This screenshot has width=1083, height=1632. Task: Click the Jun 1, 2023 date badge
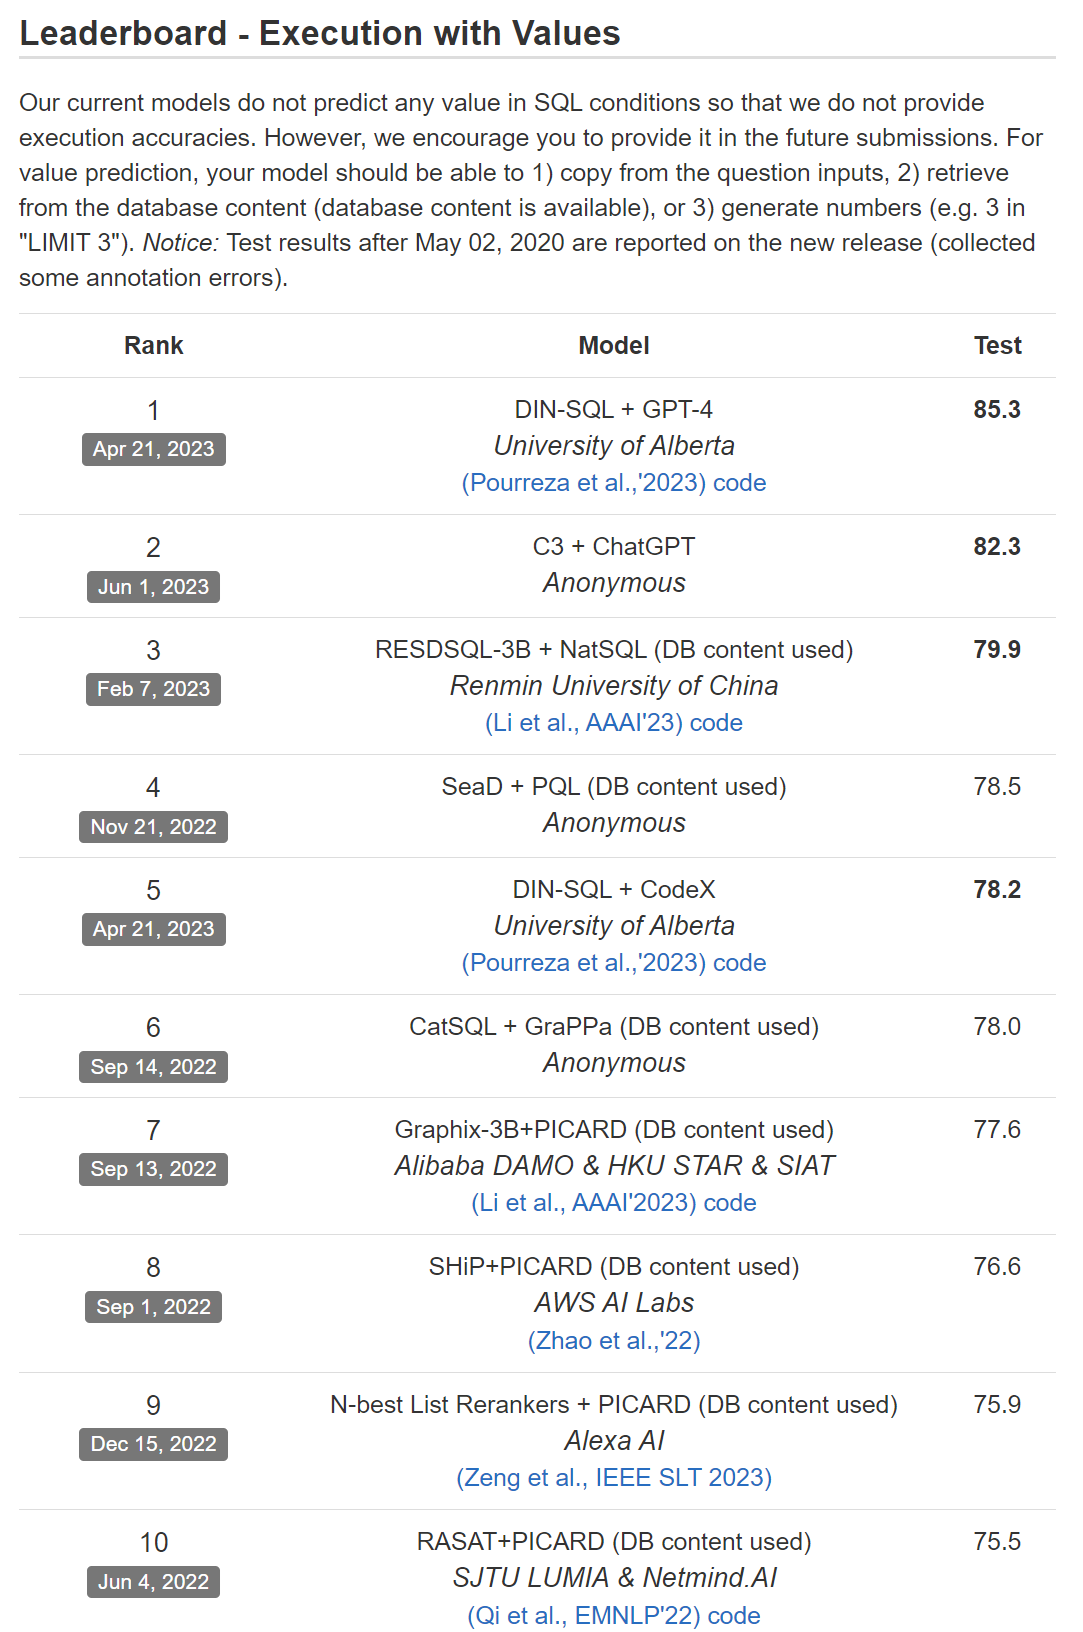point(154,587)
